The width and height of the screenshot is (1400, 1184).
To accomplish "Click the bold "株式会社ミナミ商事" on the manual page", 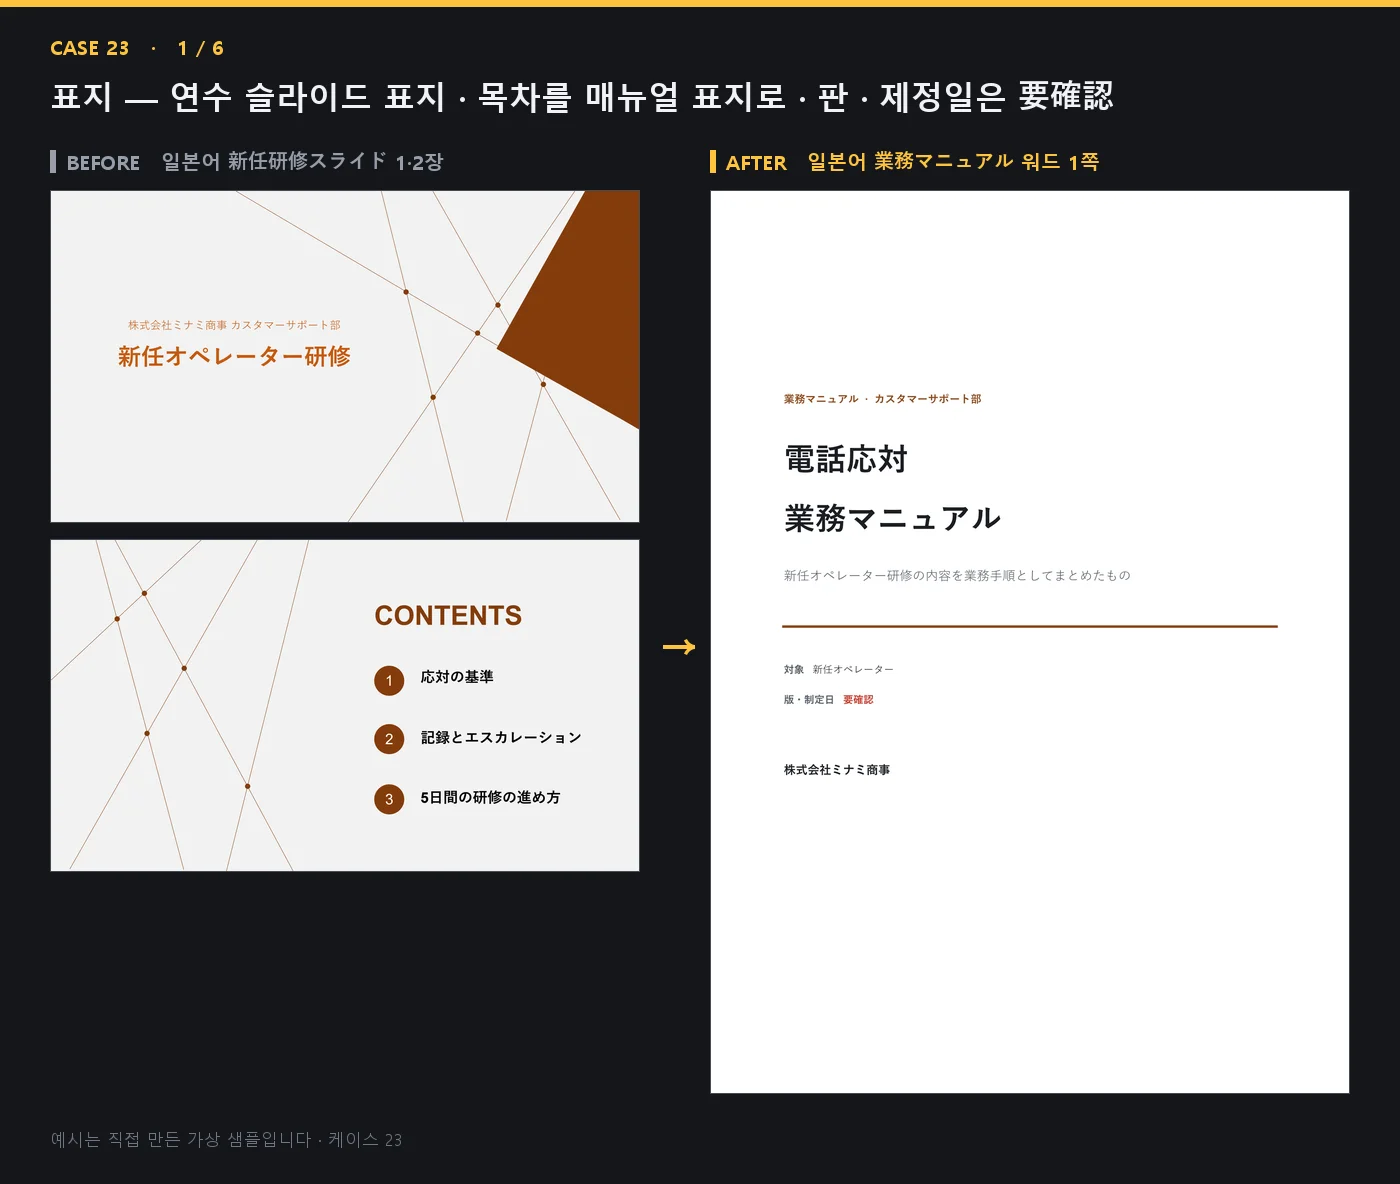I will point(837,770).
